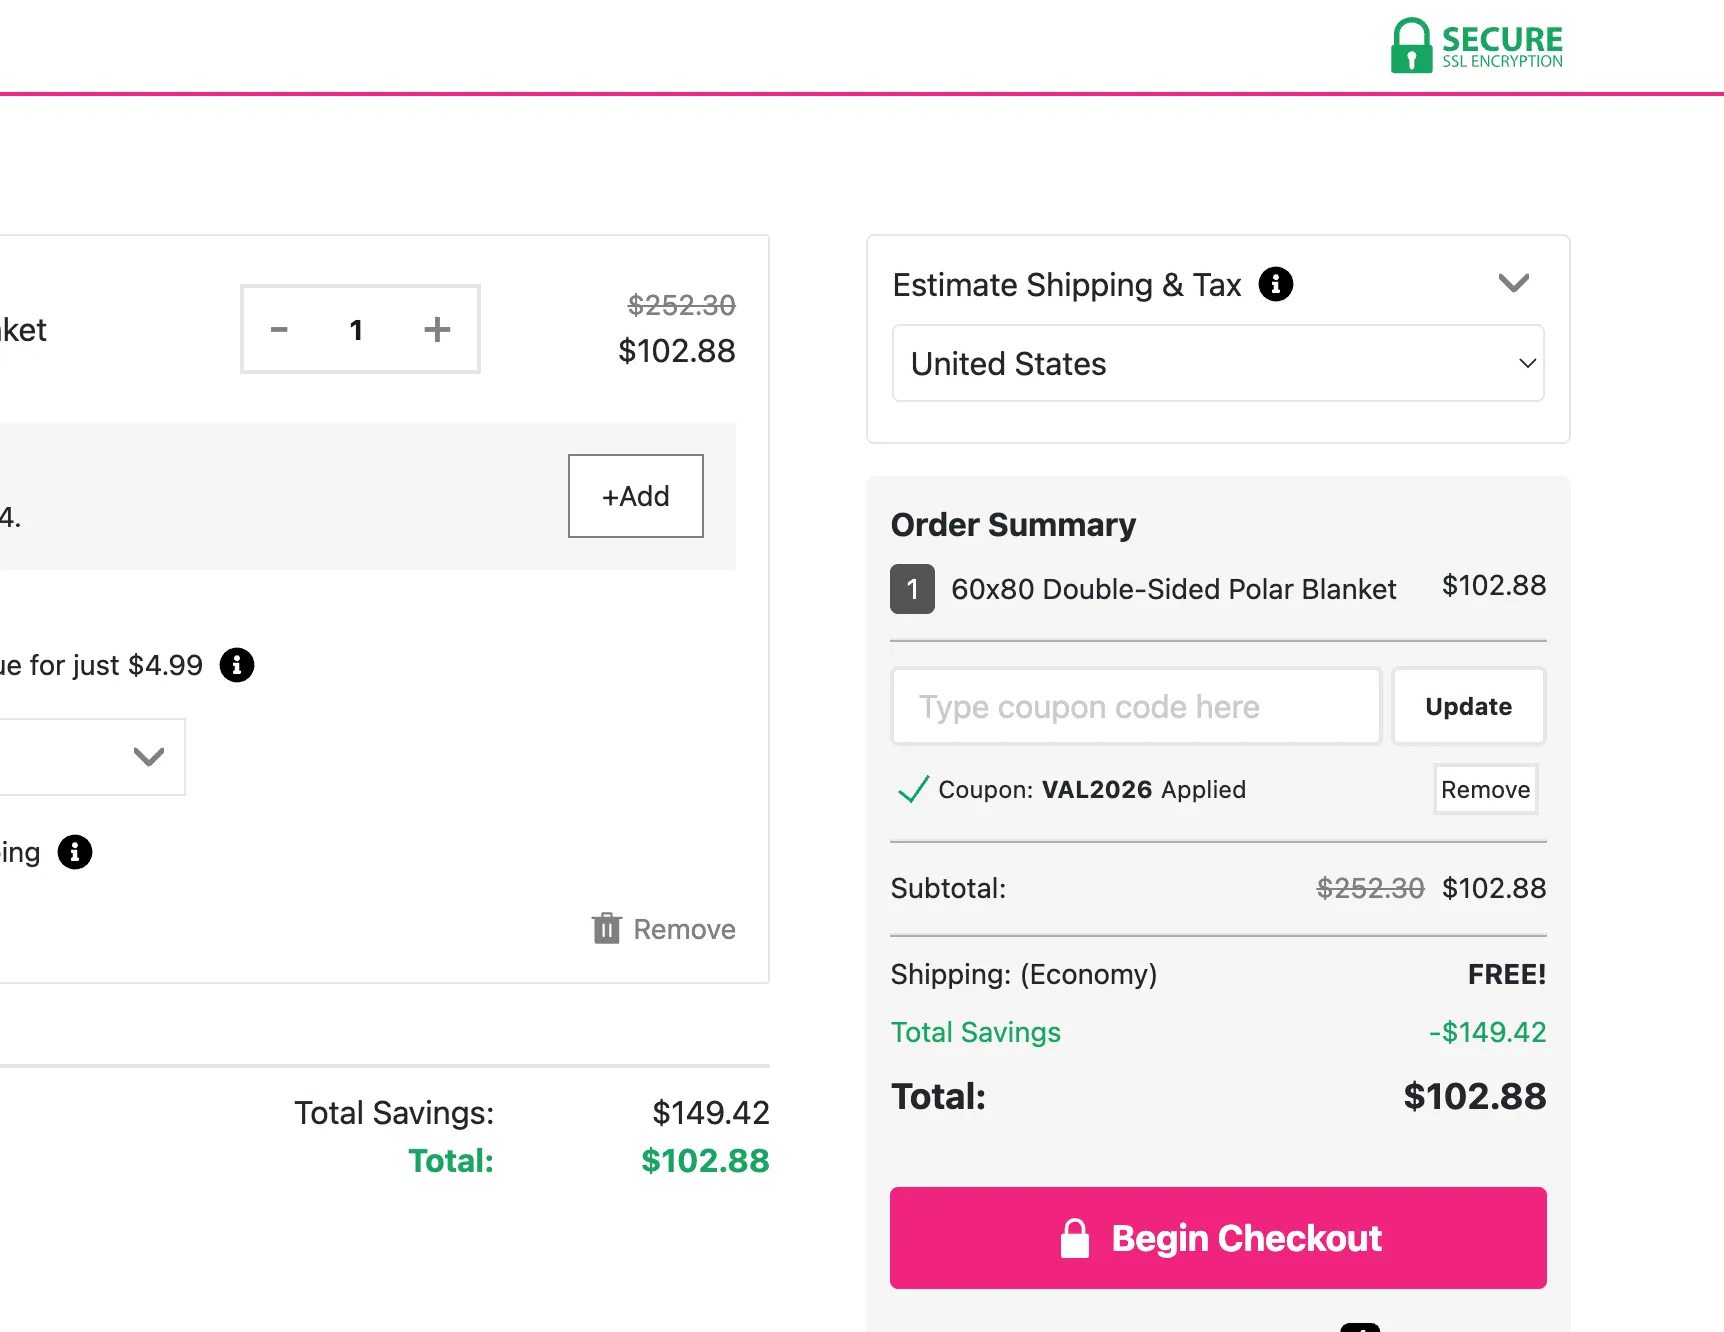1724x1332 pixels.
Task: Collapse the Estimate Shipping & Tax section
Action: tap(1513, 284)
